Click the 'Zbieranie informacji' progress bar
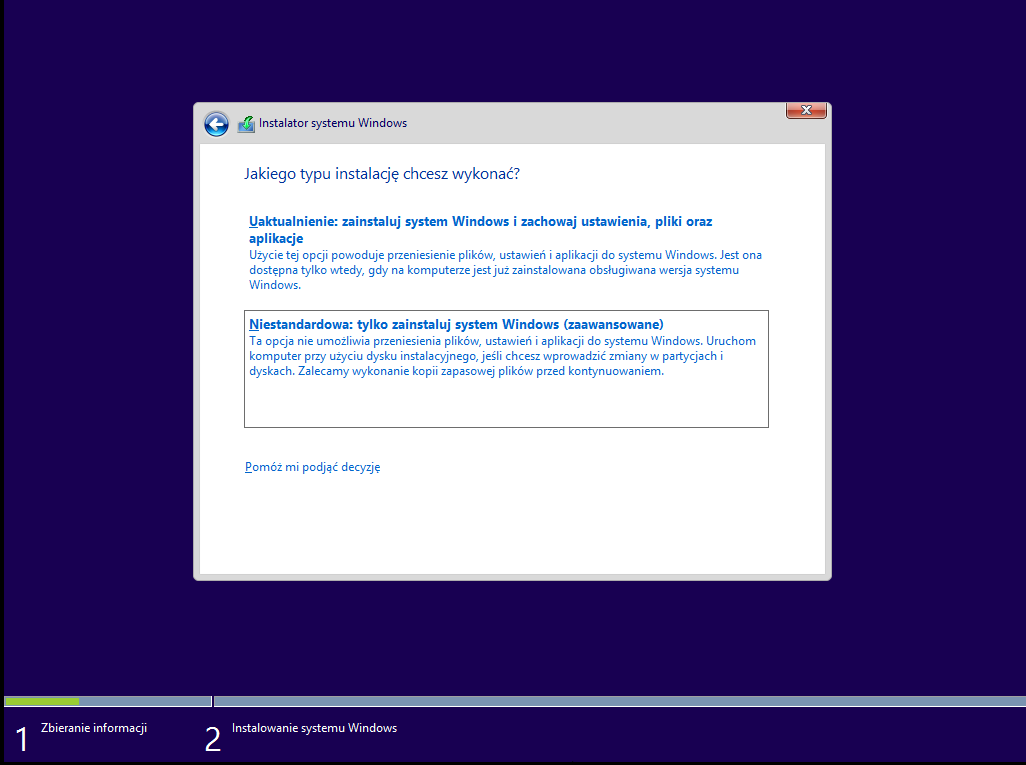The width and height of the screenshot is (1026, 765). point(108,702)
